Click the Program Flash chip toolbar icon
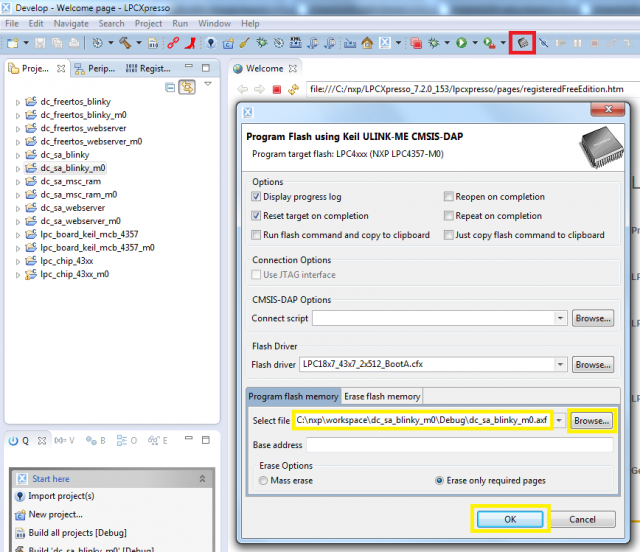The height and width of the screenshot is (552, 640). (522, 43)
